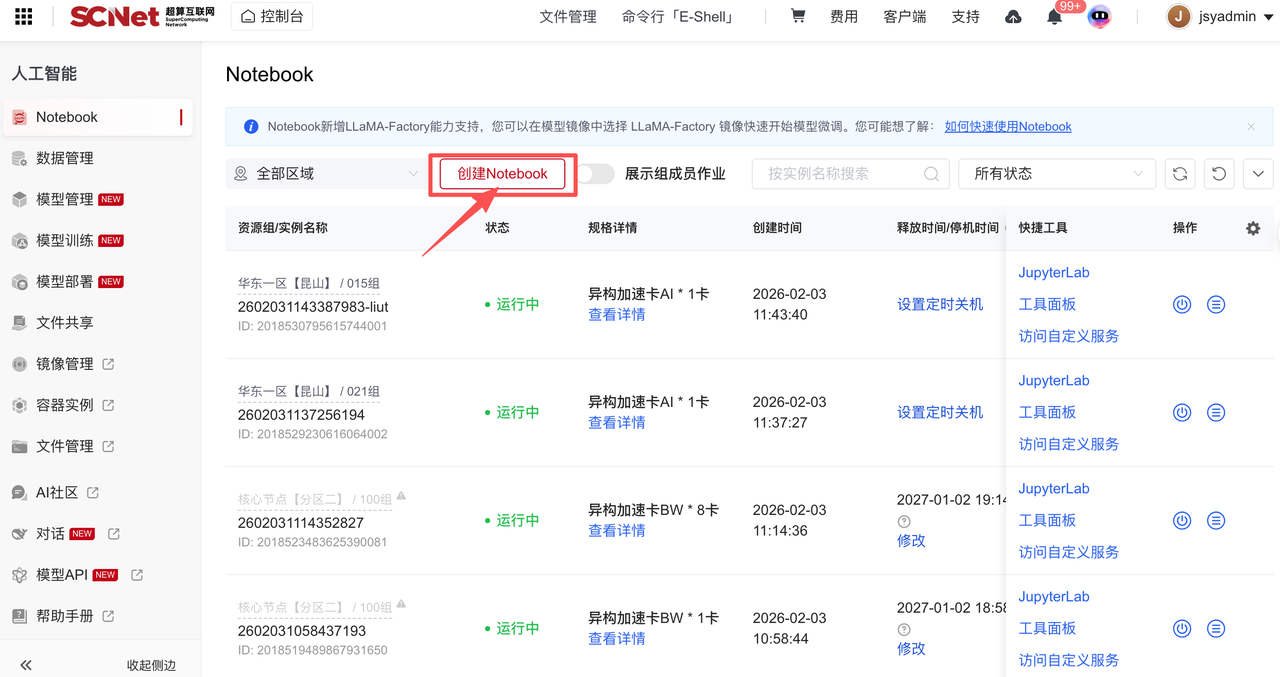
Task: Open the 如何快速使用Notebook link
Action: coord(1007,127)
